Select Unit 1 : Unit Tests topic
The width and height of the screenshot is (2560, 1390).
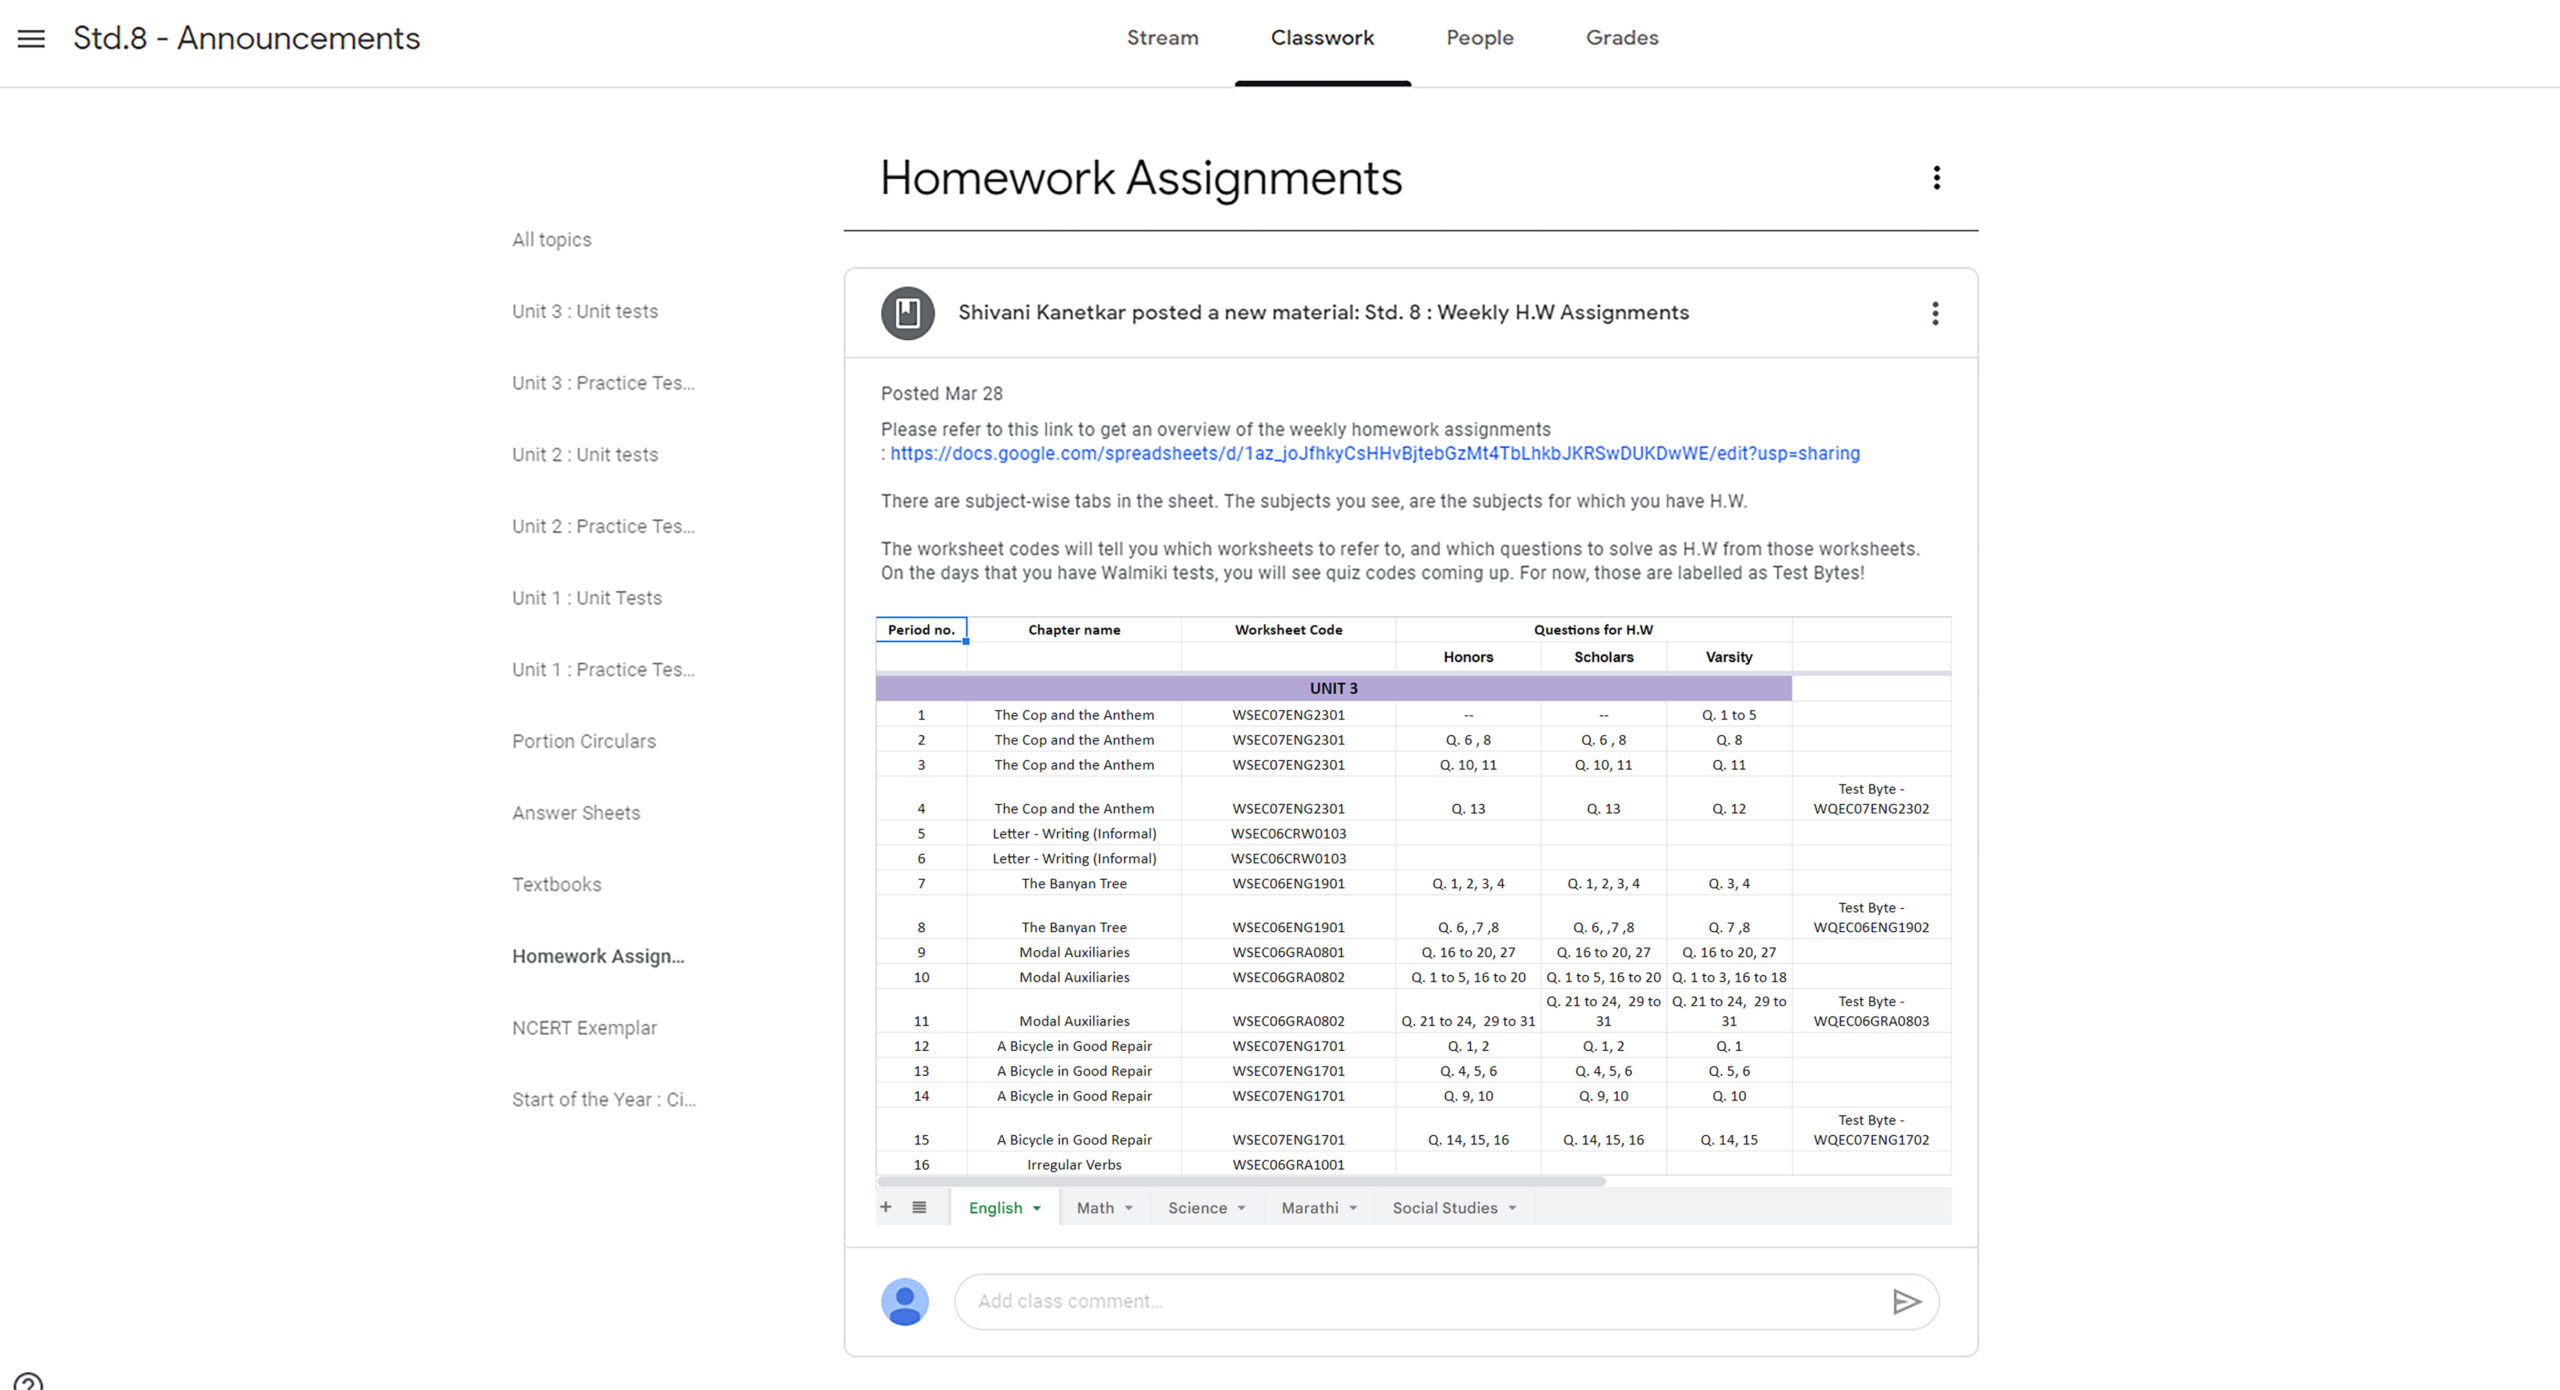pos(587,598)
